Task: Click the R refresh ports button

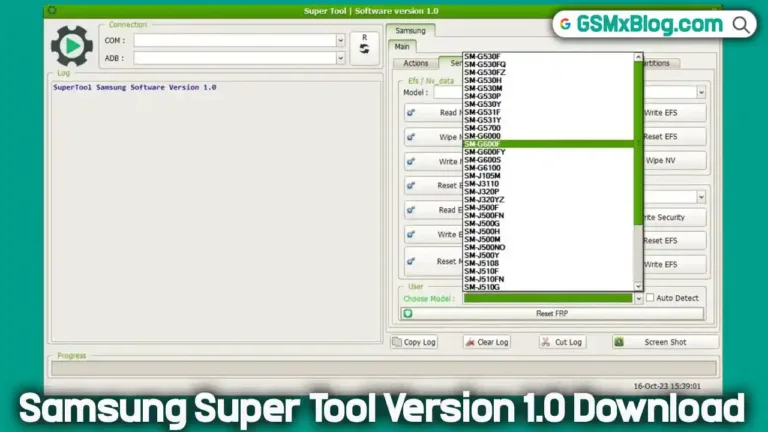Action: click(x=364, y=48)
